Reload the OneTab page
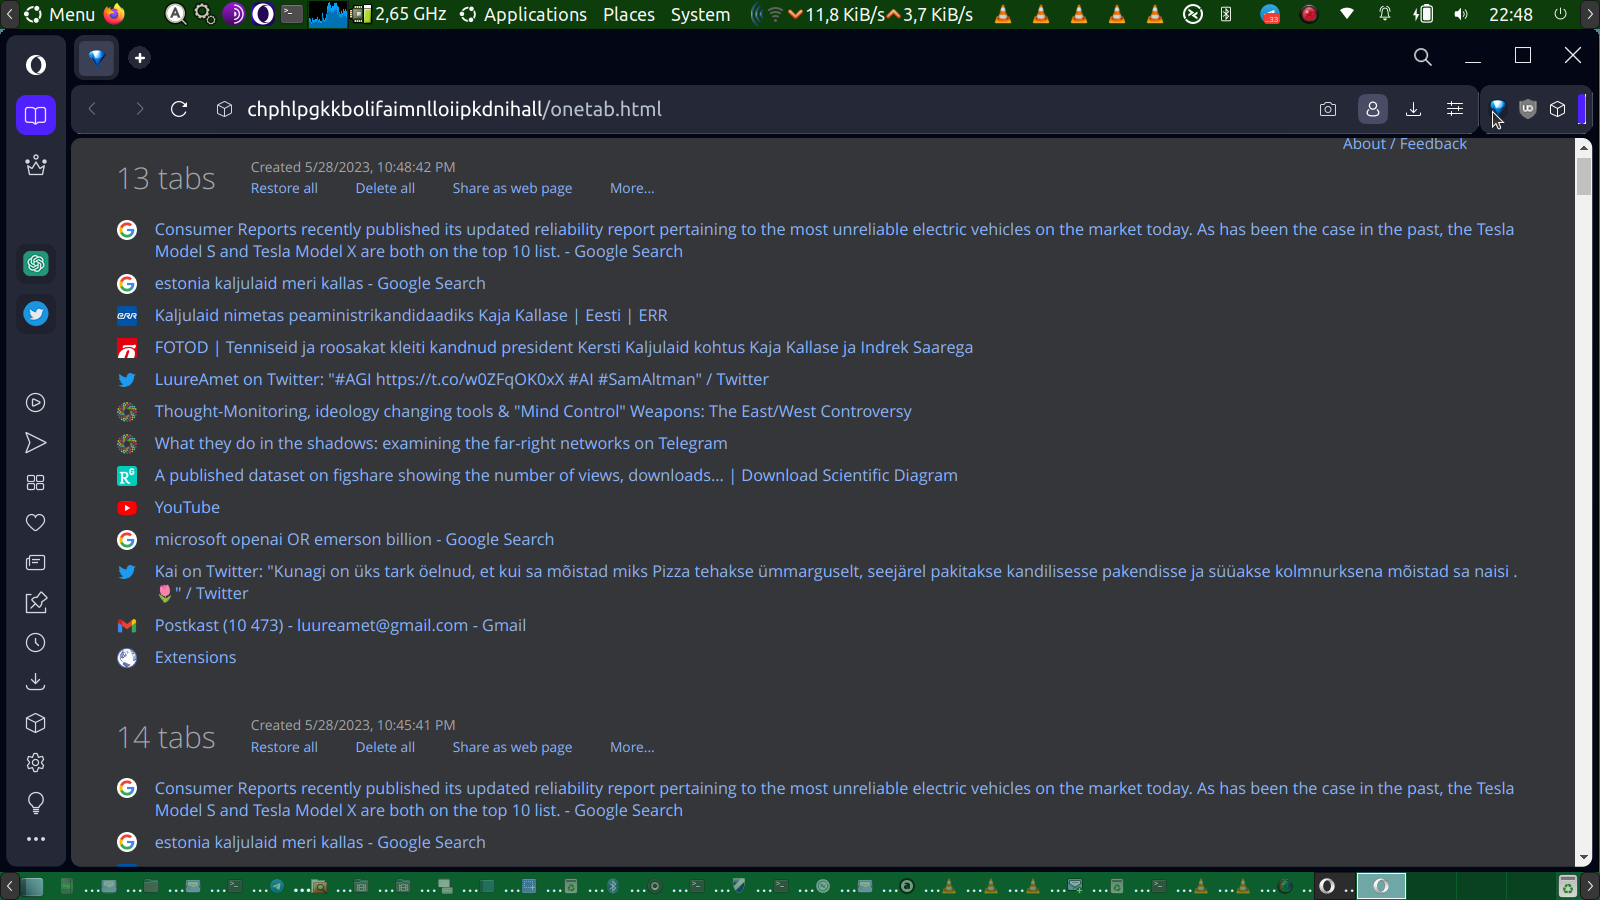 pyautogui.click(x=179, y=109)
